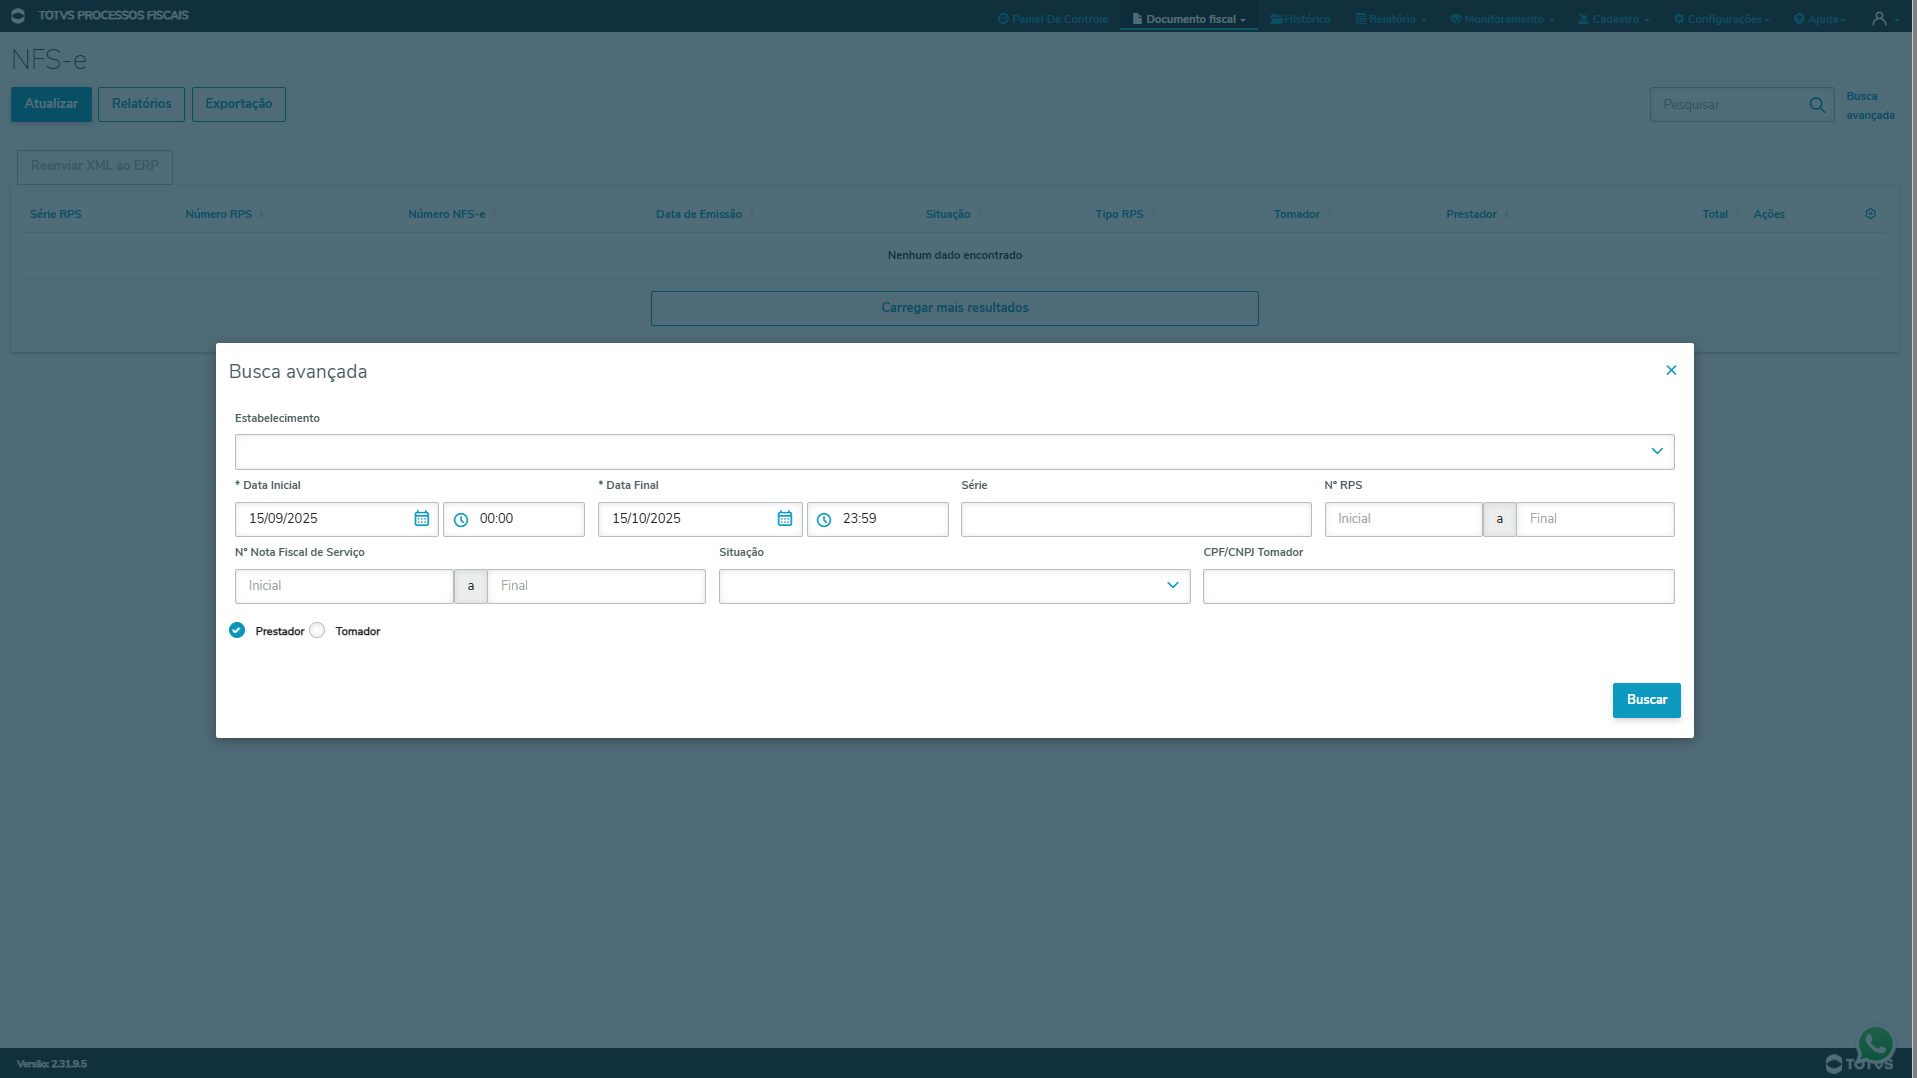Open the Configurações menu
Screen dimensions: 1917x1078
1721,19
